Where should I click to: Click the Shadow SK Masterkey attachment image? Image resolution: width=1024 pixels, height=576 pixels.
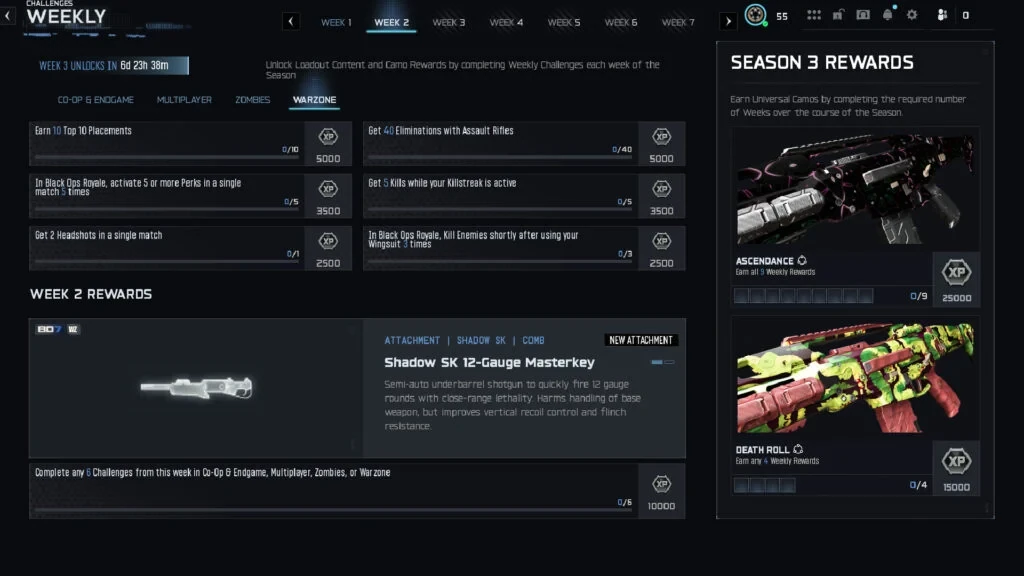pos(196,388)
